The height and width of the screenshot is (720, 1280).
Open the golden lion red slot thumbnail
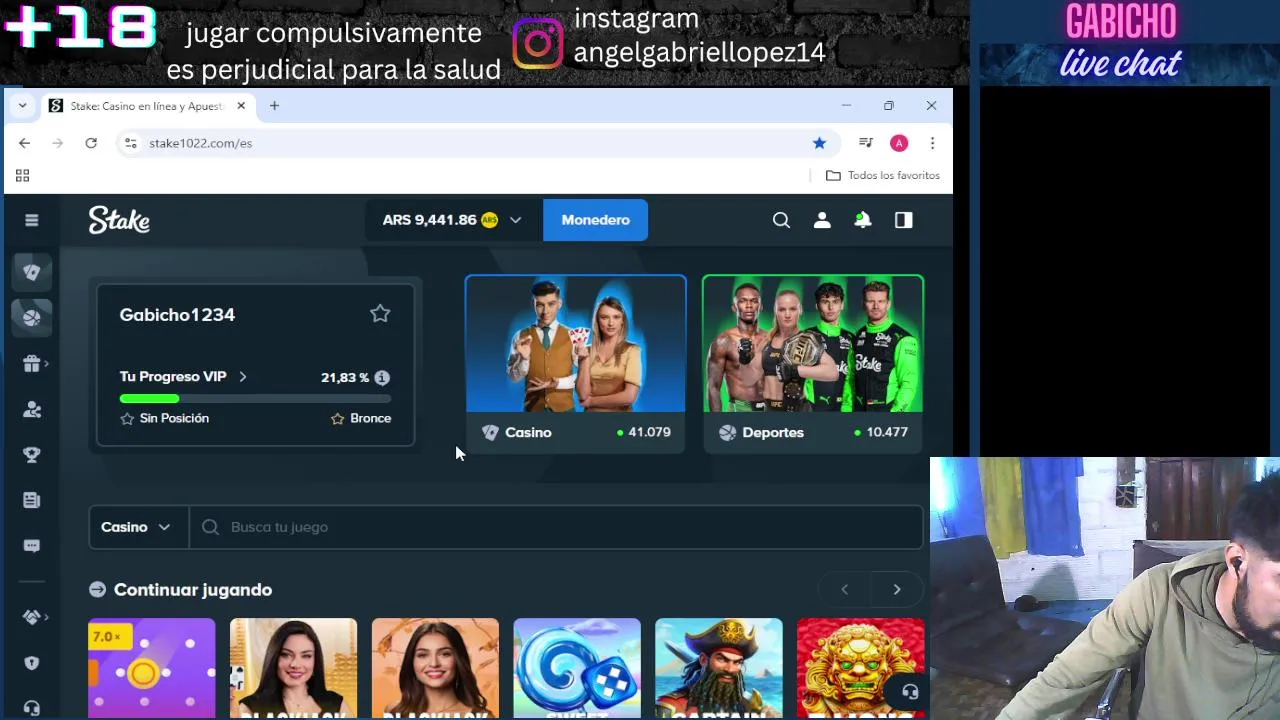861,668
